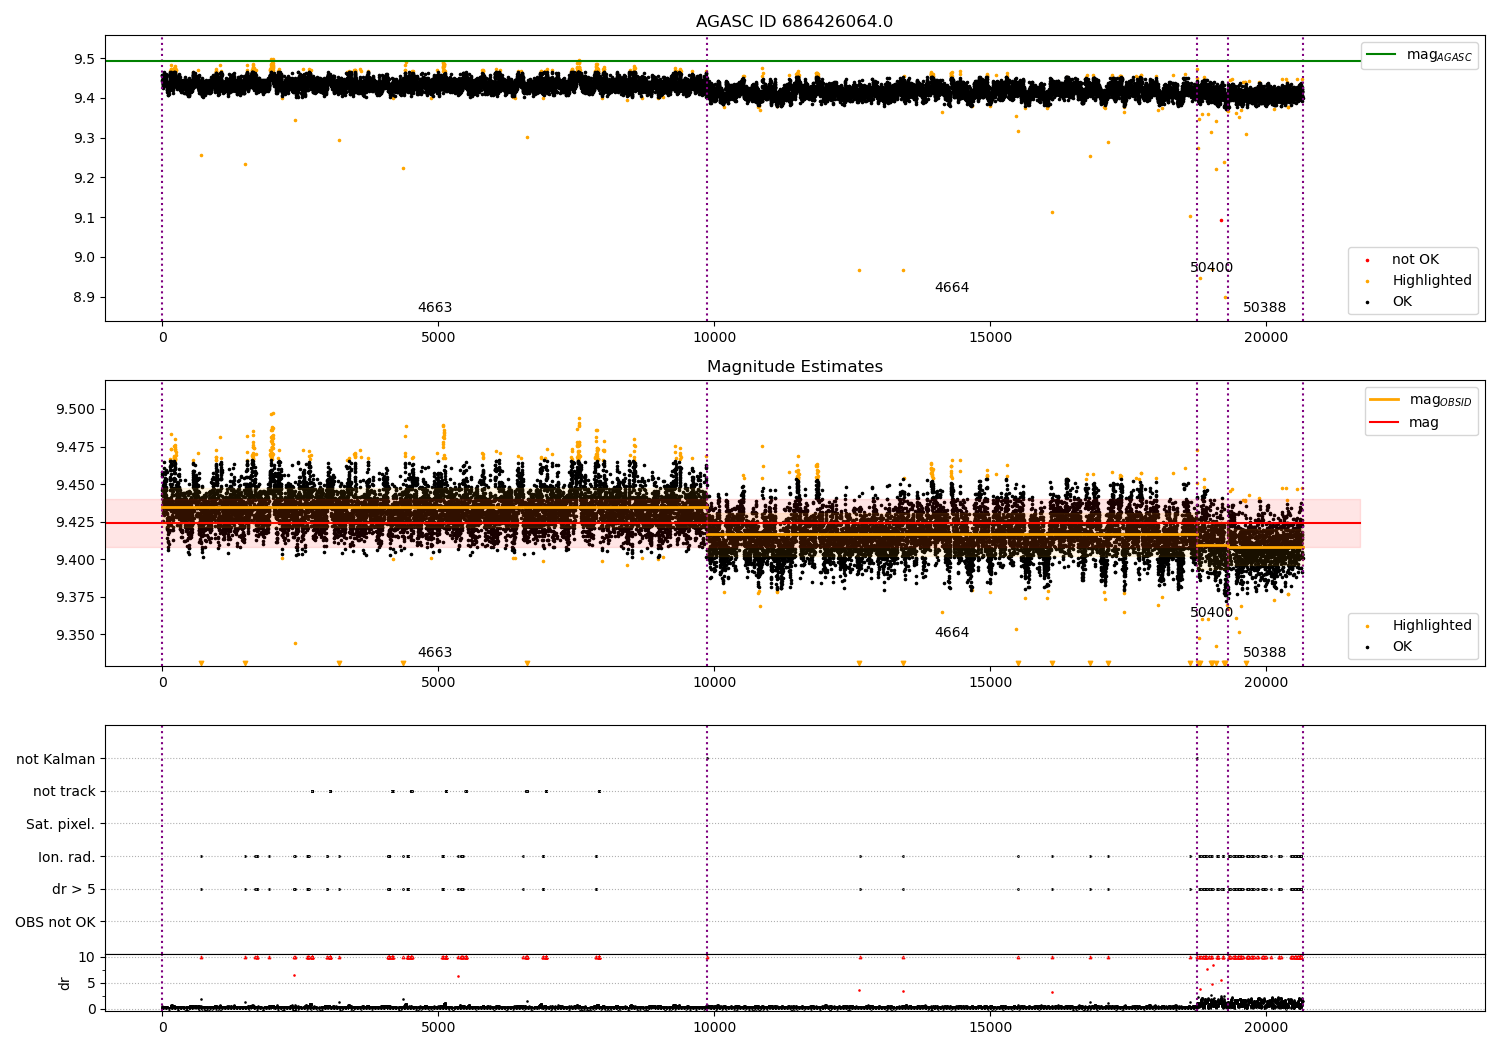Screen dimensions: 1500x1050
Task: Click y-axis tick 9.475 on middle plot
Action: coord(76,447)
